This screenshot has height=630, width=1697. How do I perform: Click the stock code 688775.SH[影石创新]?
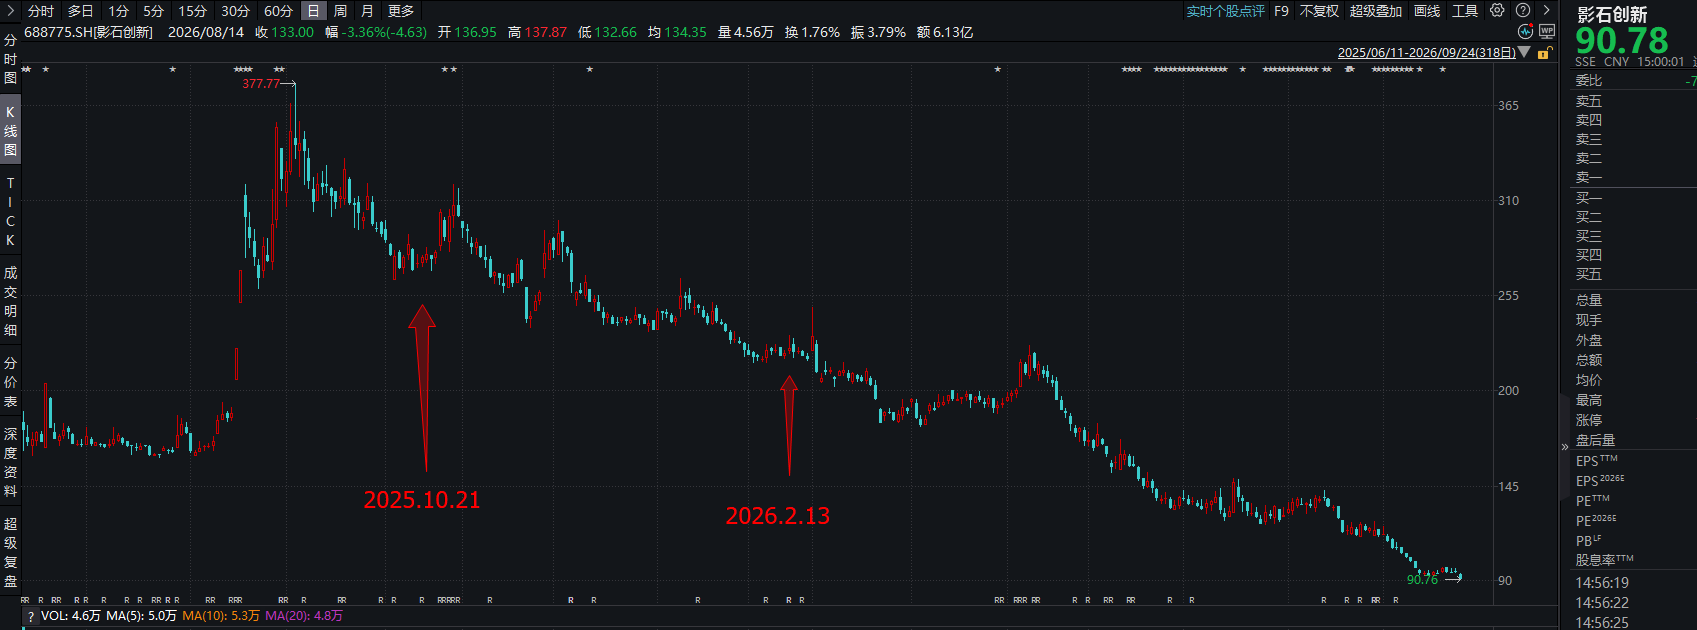click(88, 32)
